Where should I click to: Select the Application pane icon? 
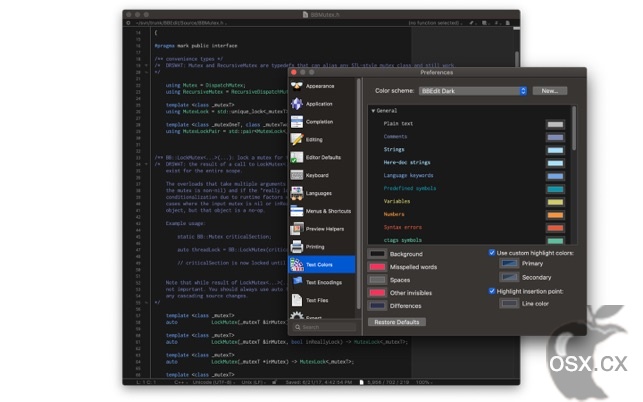point(296,104)
